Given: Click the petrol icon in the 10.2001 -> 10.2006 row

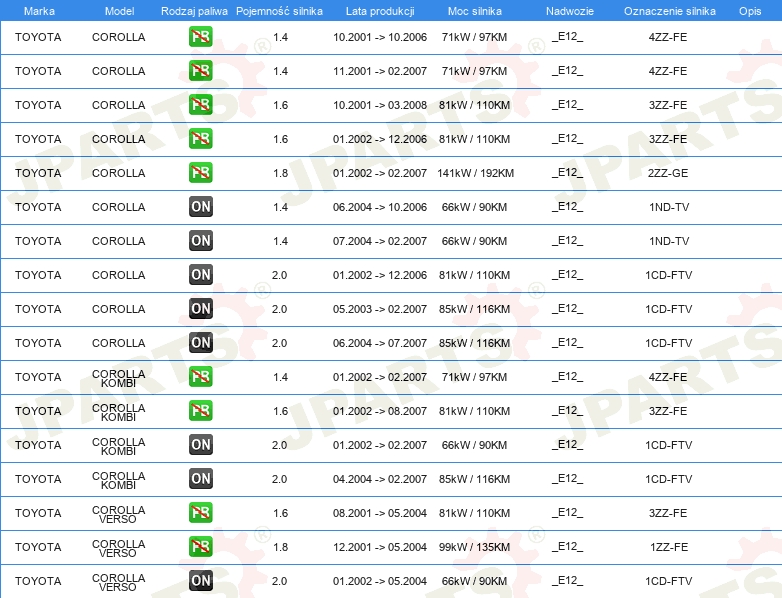Looking at the screenshot, I should tap(200, 37).
